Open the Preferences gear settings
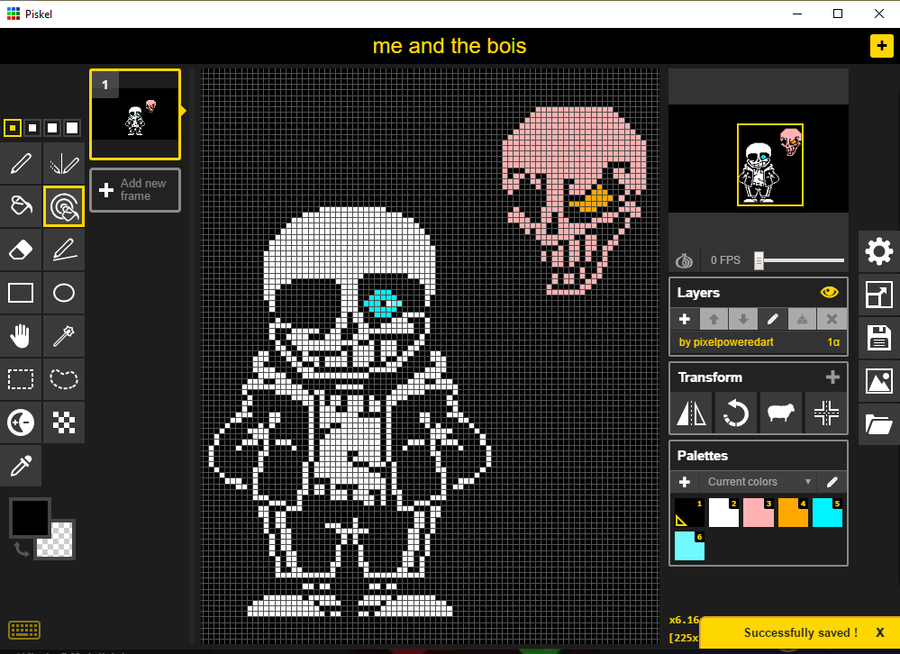The image size is (900, 654). (879, 251)
